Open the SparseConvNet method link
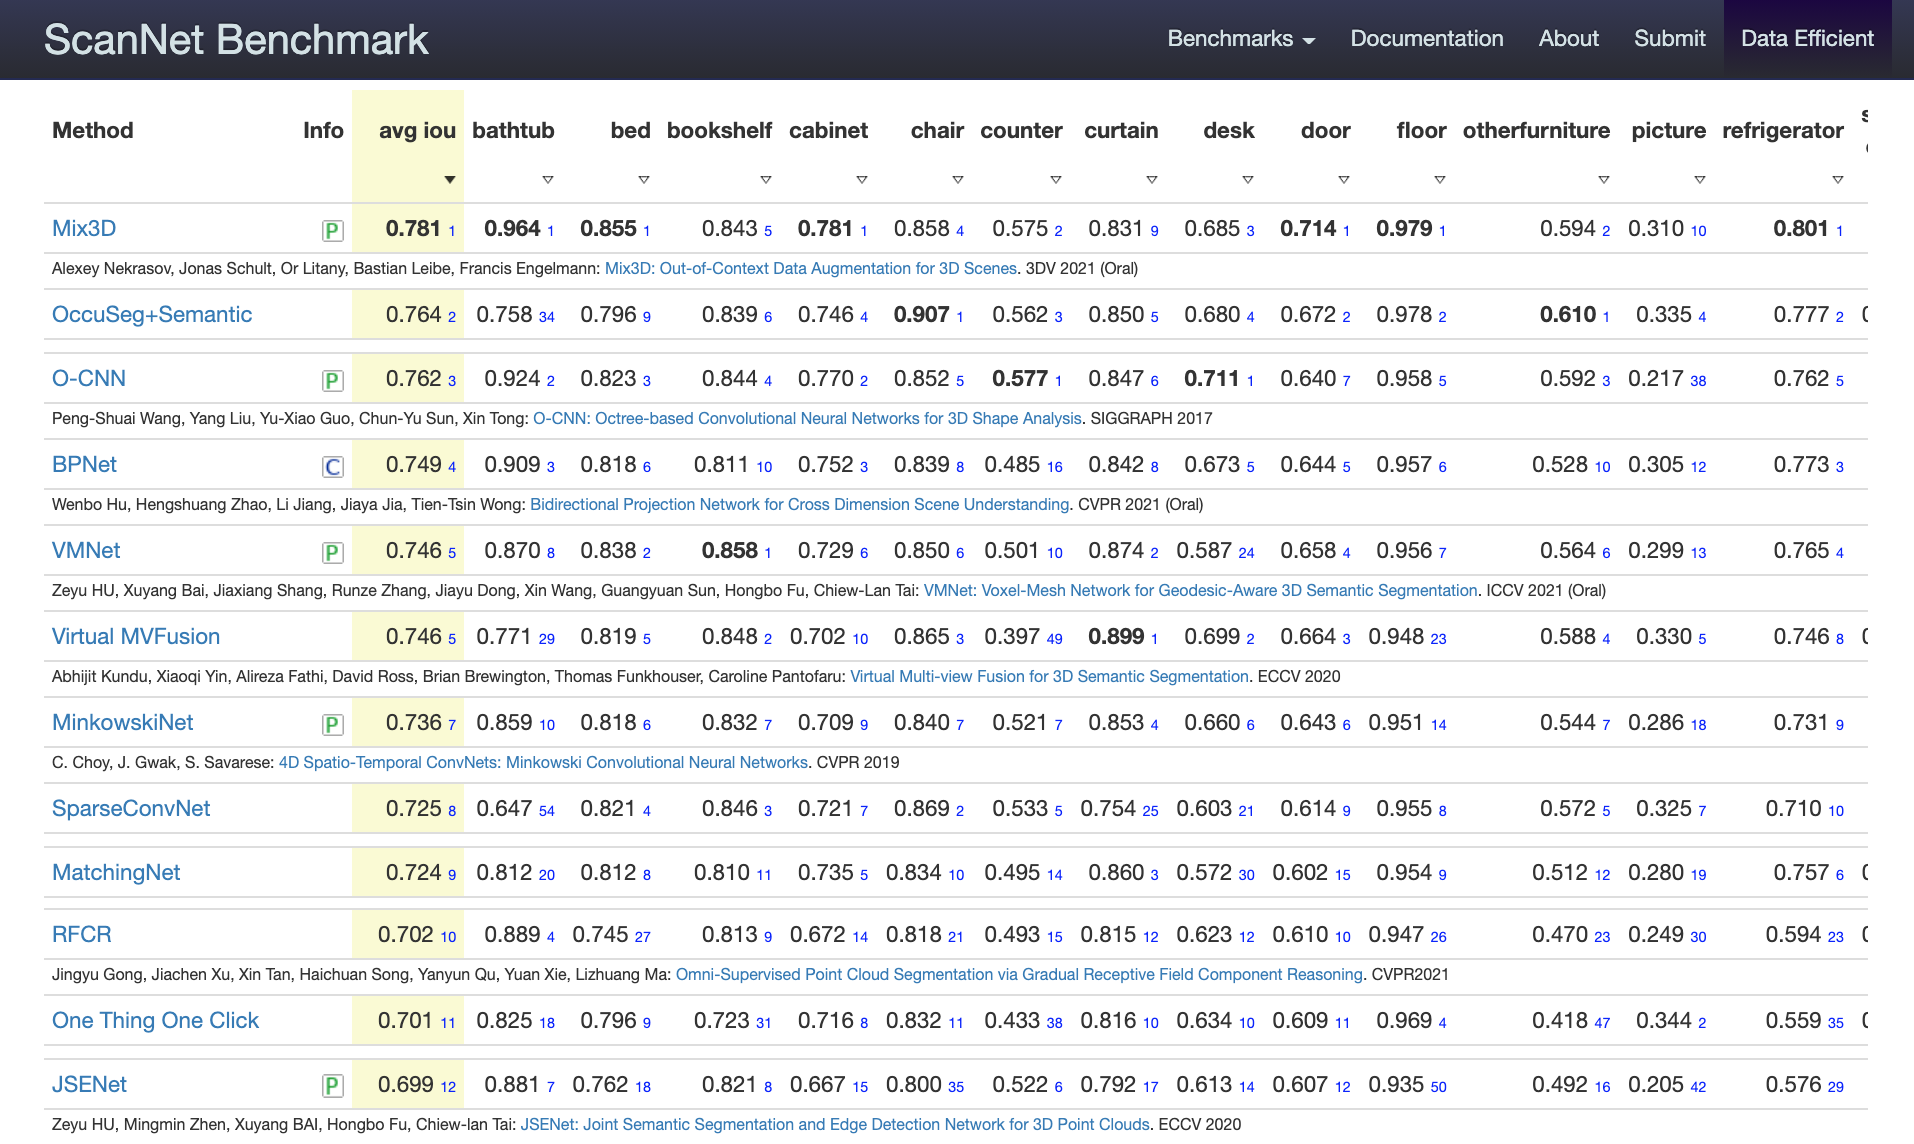 (131, 808)
